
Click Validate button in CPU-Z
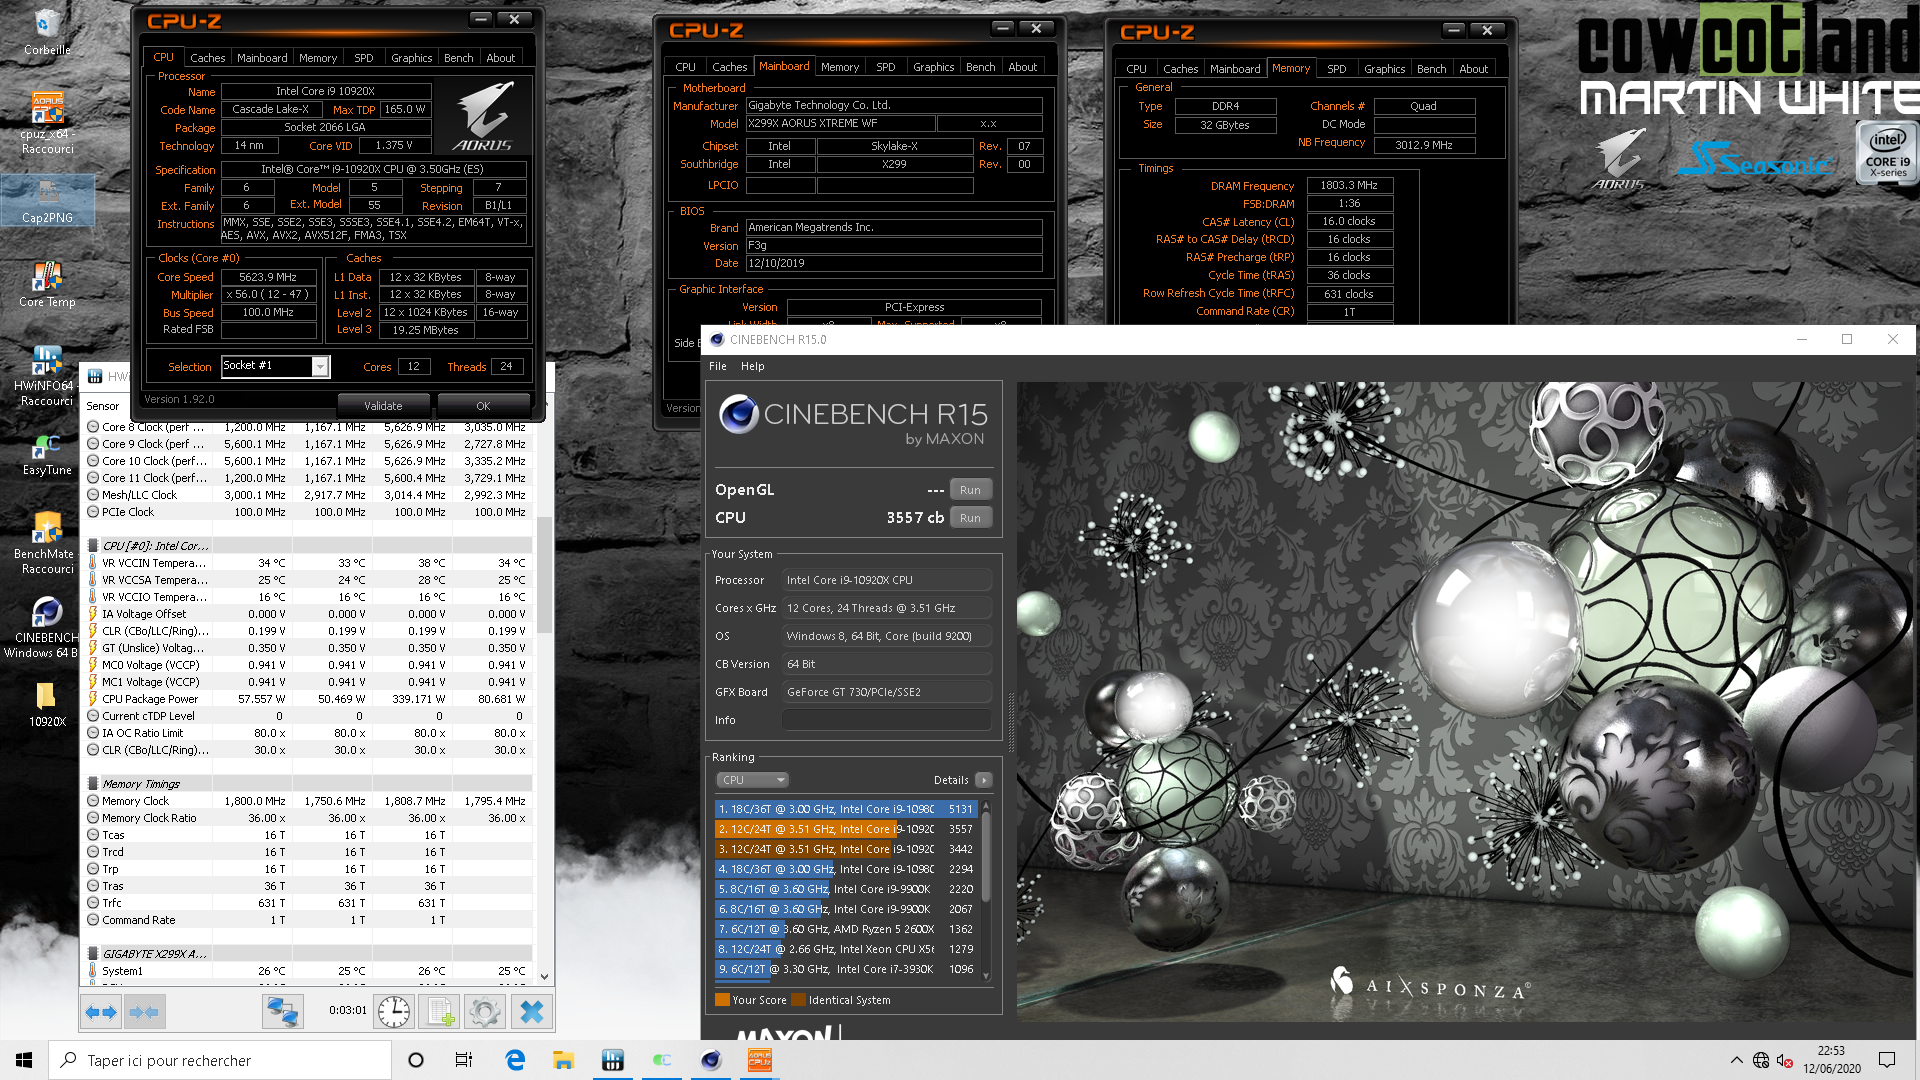point(383,406)
